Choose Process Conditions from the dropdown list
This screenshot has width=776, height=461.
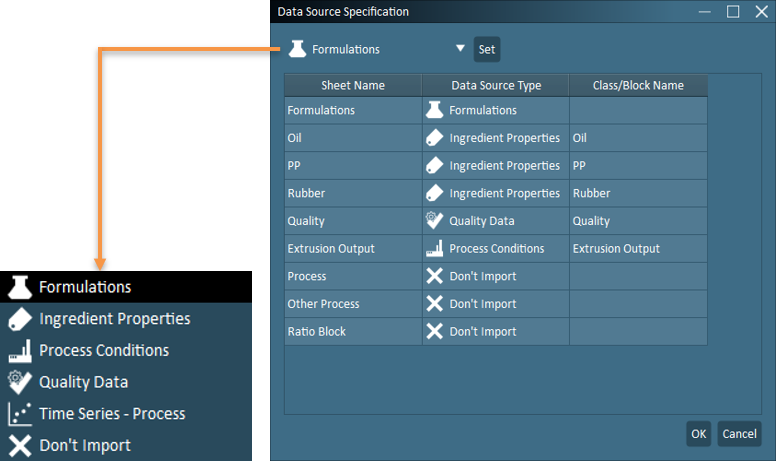pos(126,350)
